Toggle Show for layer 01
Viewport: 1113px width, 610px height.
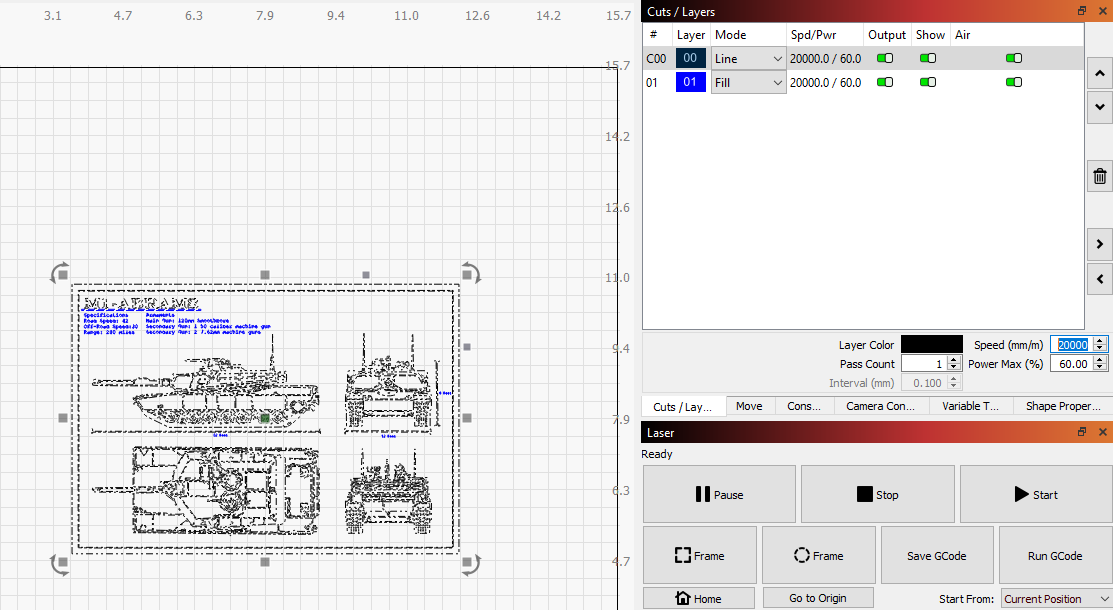pyautogui.click(x=928, y=83)
